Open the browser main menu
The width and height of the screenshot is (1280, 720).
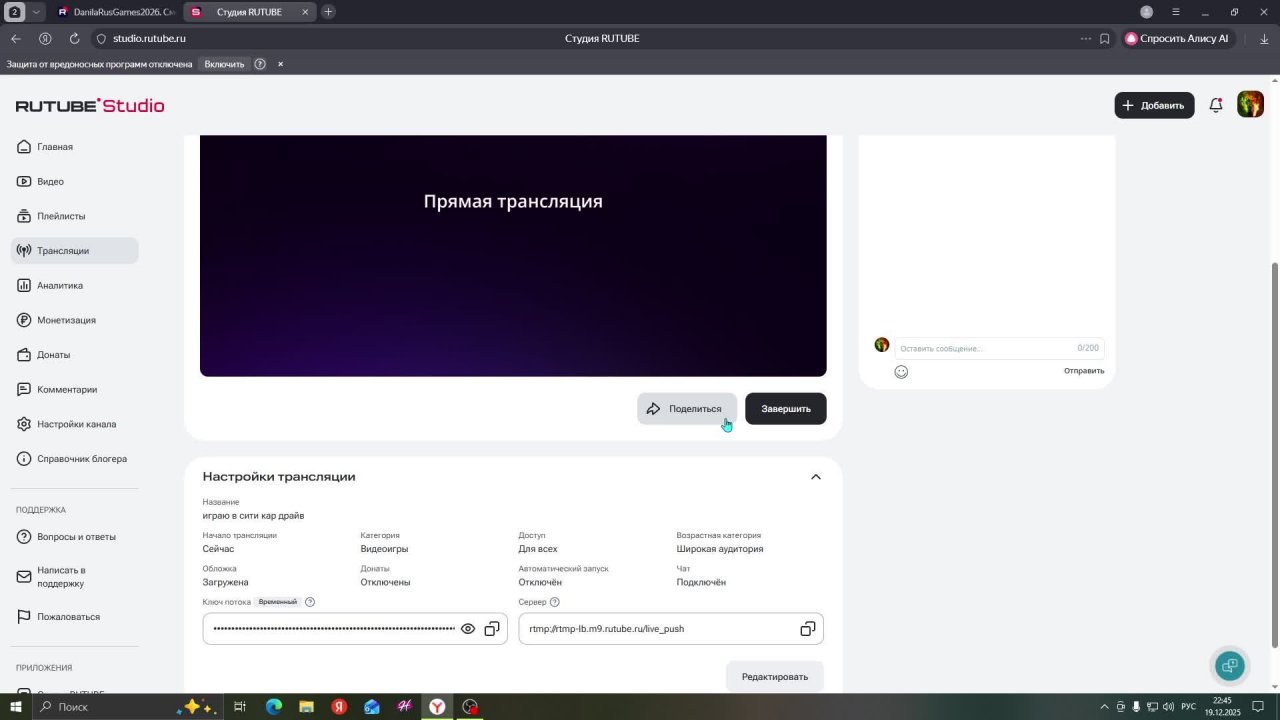[x=1176, y=12]
